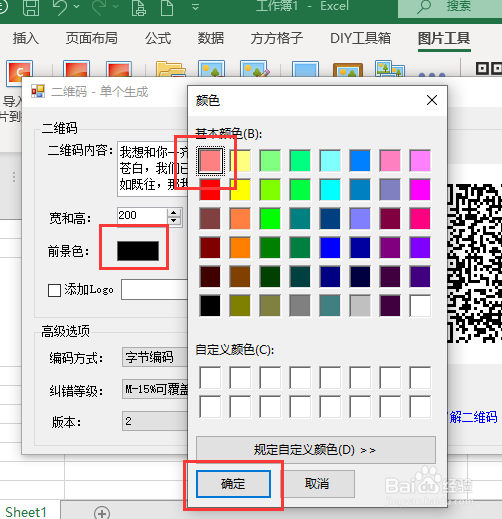Click the Redo arrow icon
The height and width of the screenshot is (519, 502).
tap(99, 7)
